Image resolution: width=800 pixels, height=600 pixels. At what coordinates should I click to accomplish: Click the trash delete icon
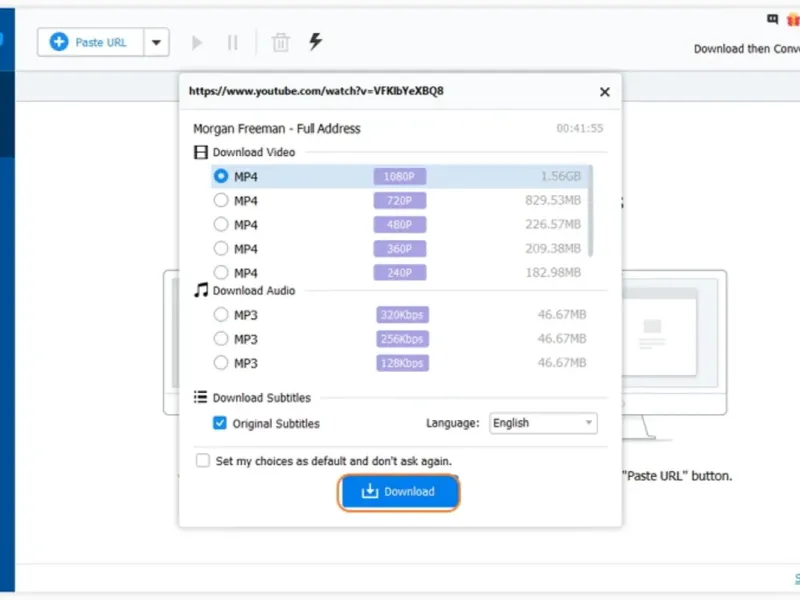pos(281,42)
